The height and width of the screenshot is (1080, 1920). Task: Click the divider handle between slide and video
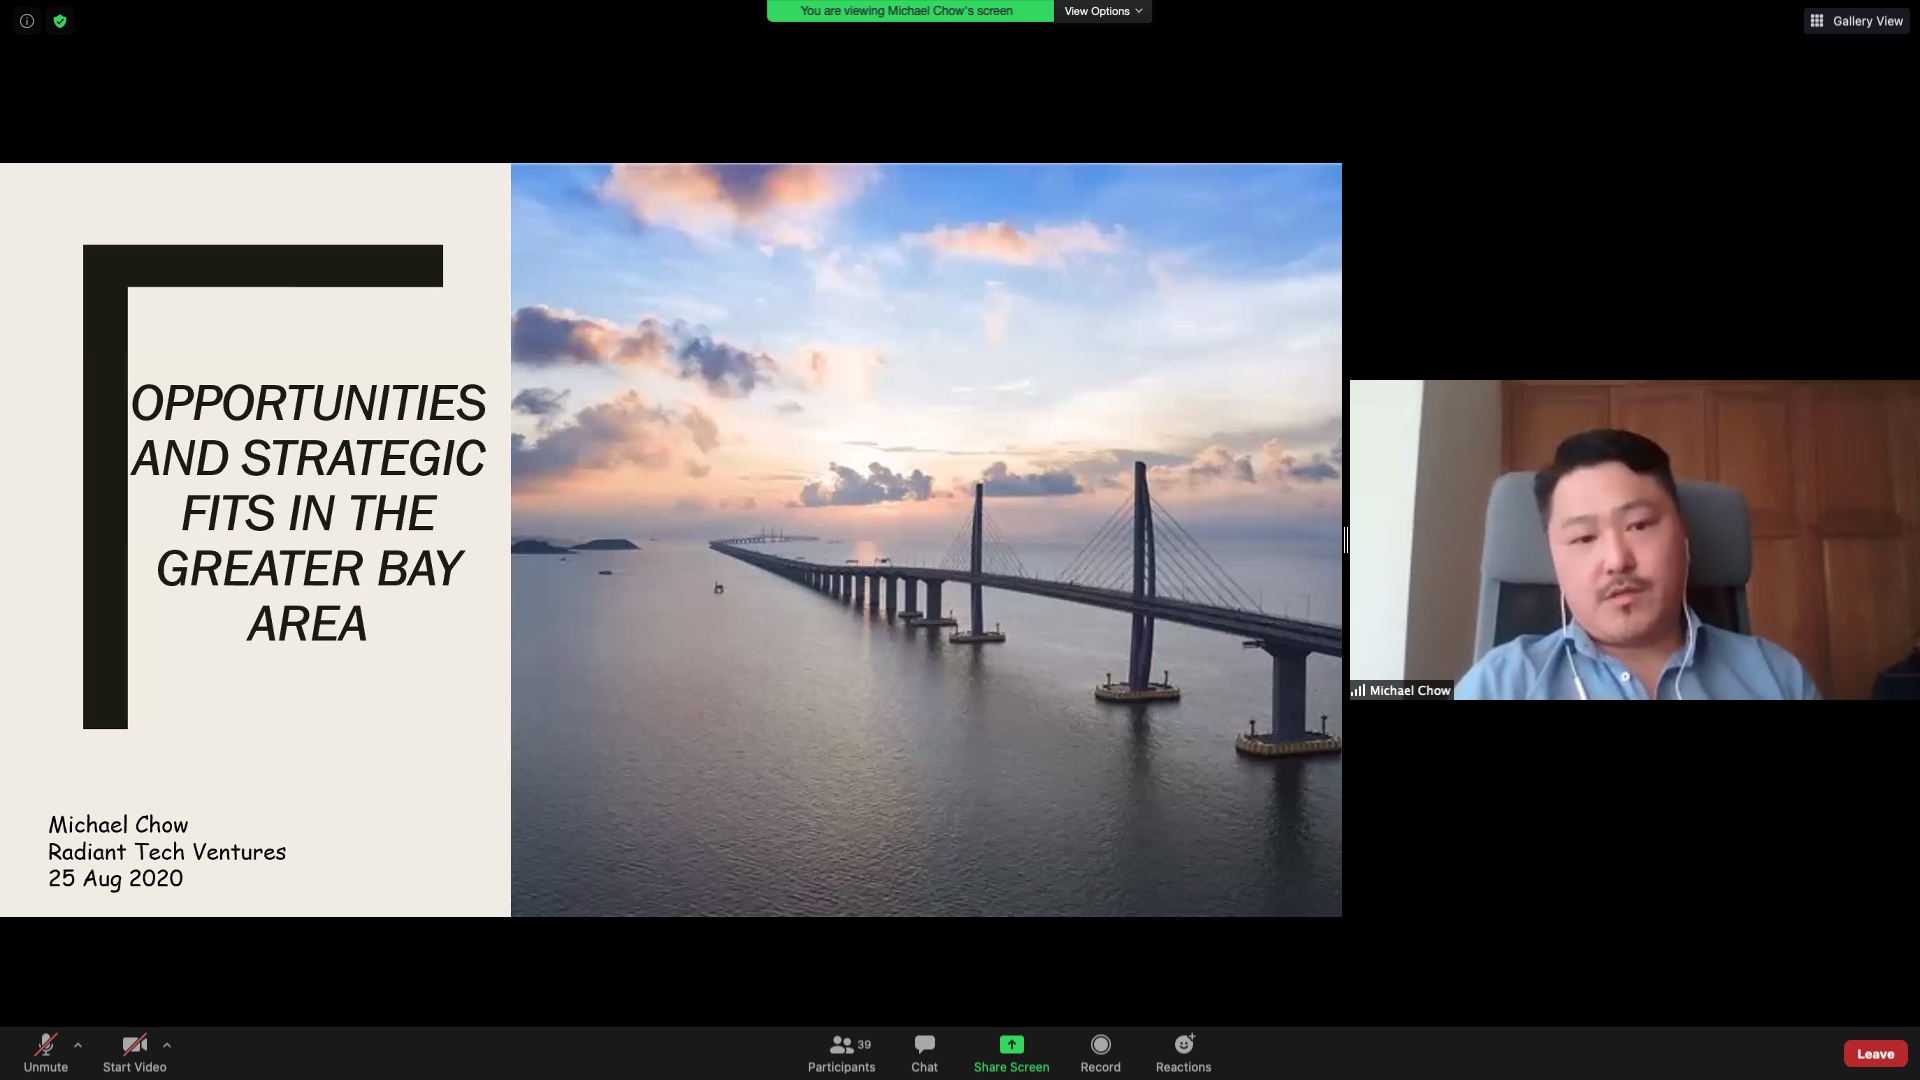pyautogui.click(x=1346, y=540)
